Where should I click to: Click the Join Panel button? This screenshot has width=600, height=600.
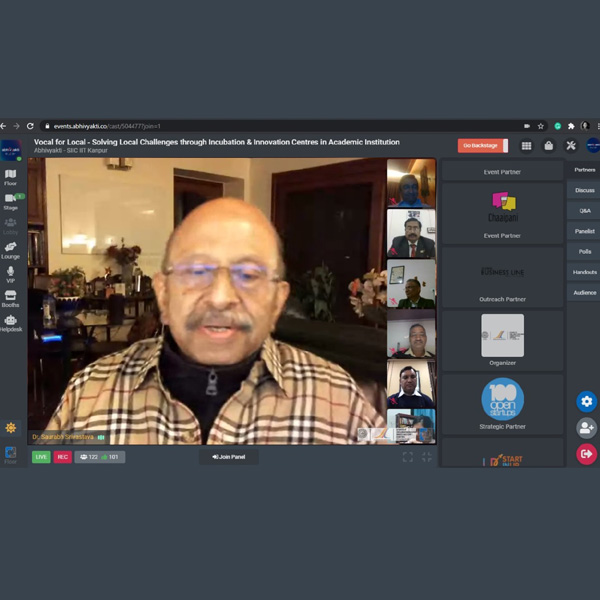pyautogui.click(x=229, y=457)
